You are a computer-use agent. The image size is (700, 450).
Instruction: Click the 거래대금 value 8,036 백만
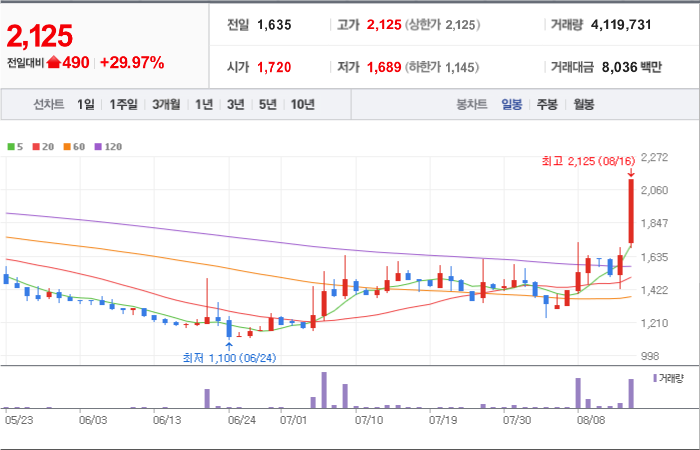pos(632,67)
